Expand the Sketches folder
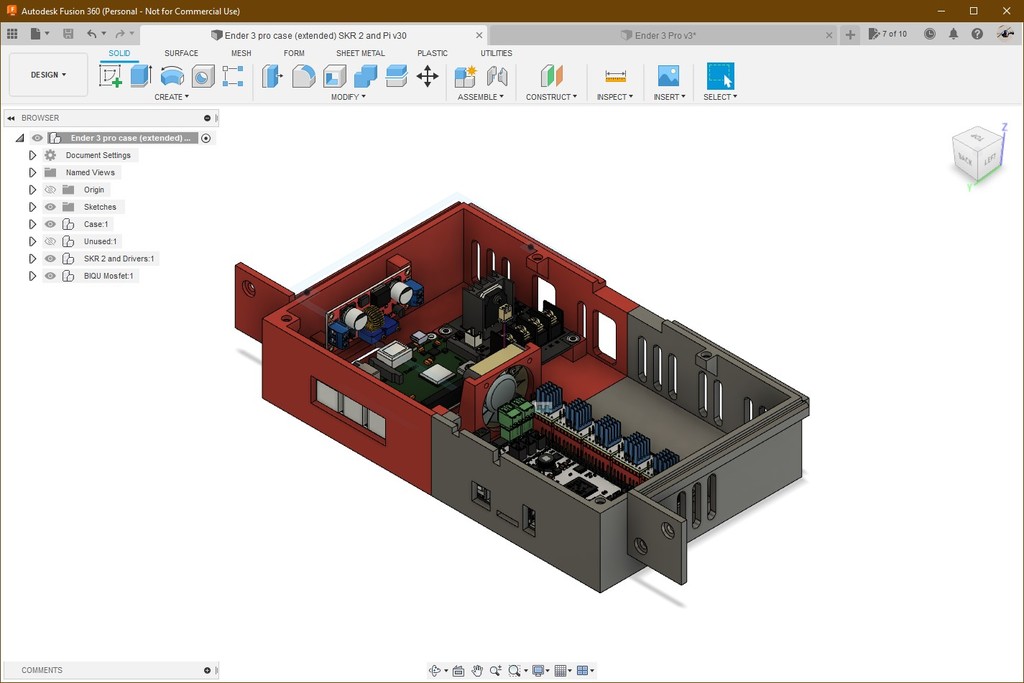The image size is (1024, 683). pos(32,207)
